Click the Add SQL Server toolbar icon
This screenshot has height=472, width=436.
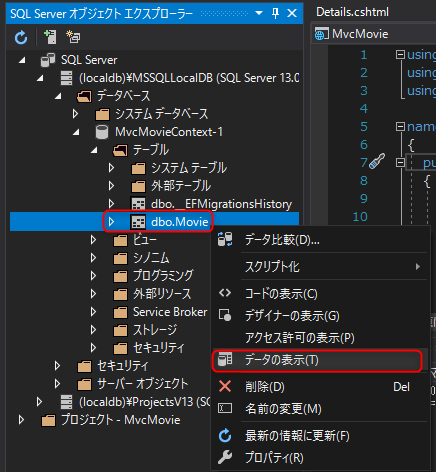click(x=50, y=37)
